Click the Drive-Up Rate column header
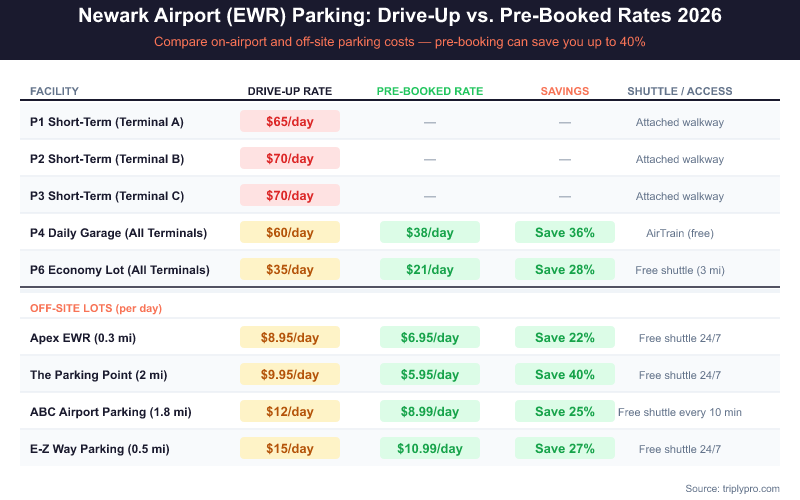 tap(290, 91)
